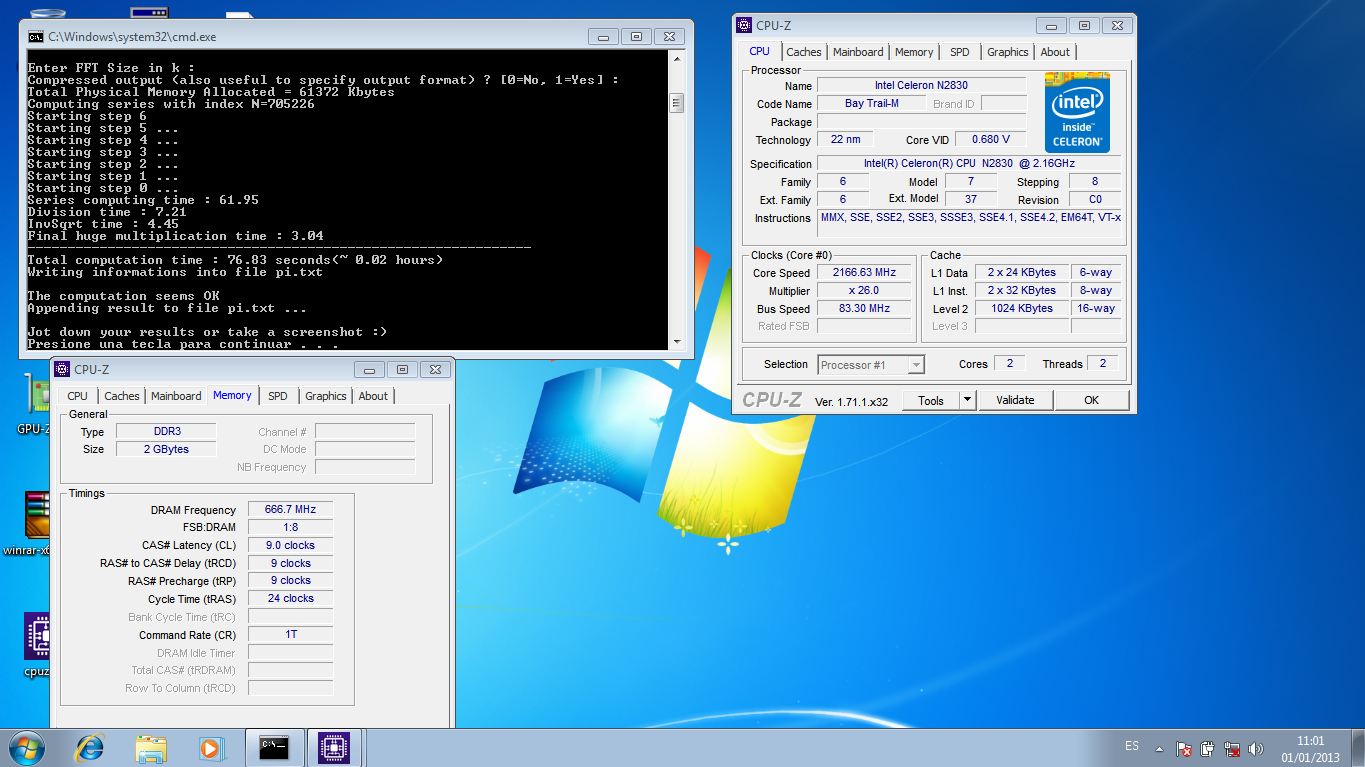
Task: Open Mainboard tab in CPU window
Action: [x=858, y=52]
